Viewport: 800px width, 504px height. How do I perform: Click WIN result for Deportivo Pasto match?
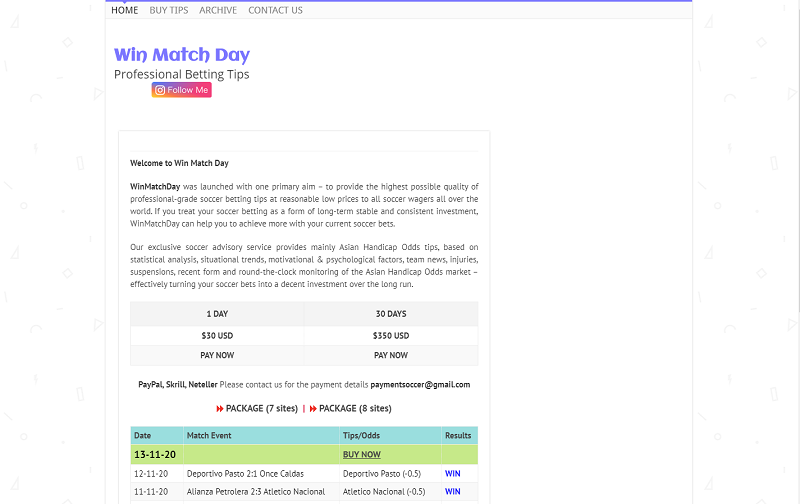(x=453, y=473)
